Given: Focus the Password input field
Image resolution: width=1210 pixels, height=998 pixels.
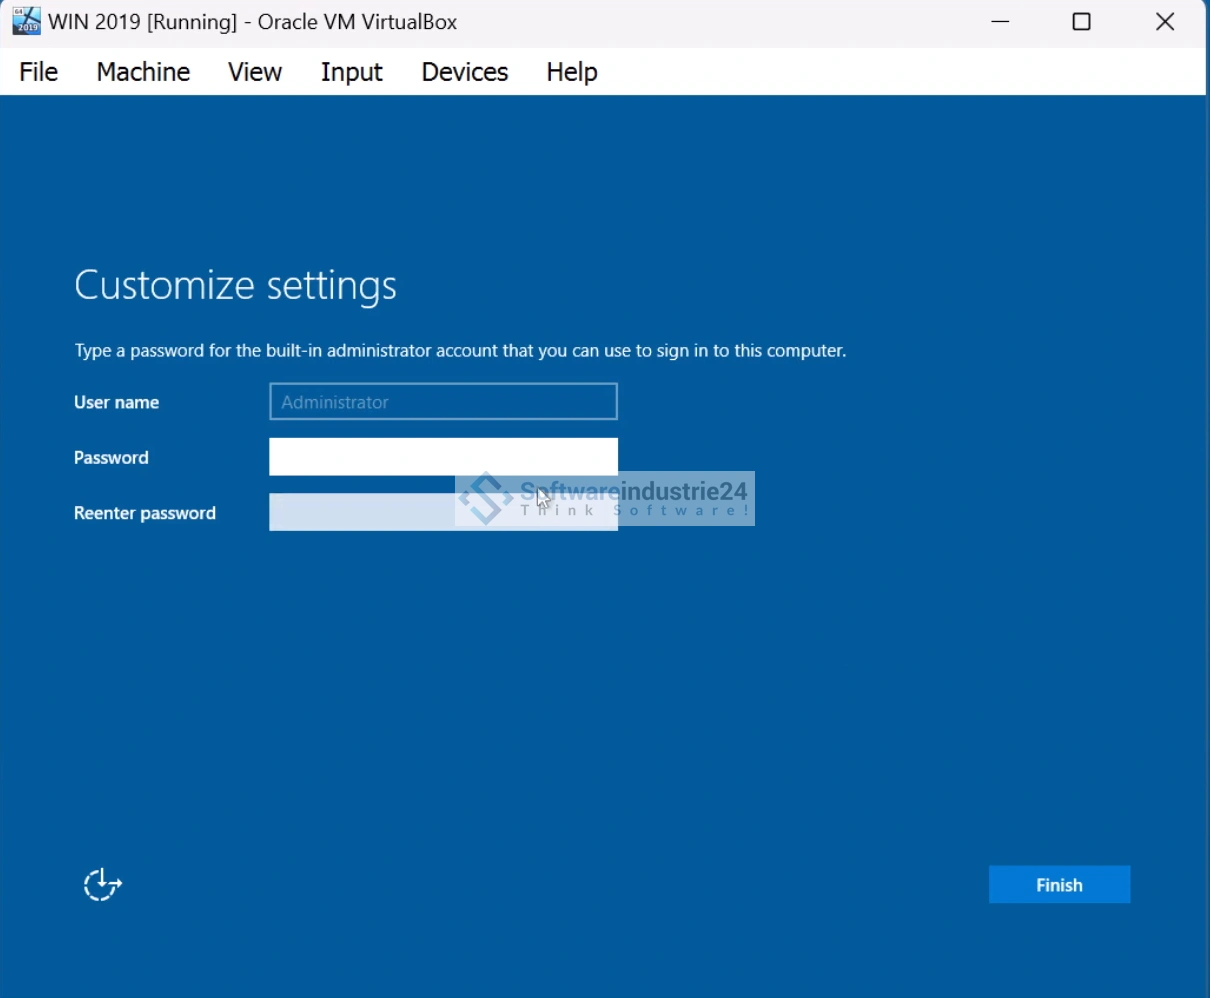Looking at the screenshot, I should tap(443, 457).
